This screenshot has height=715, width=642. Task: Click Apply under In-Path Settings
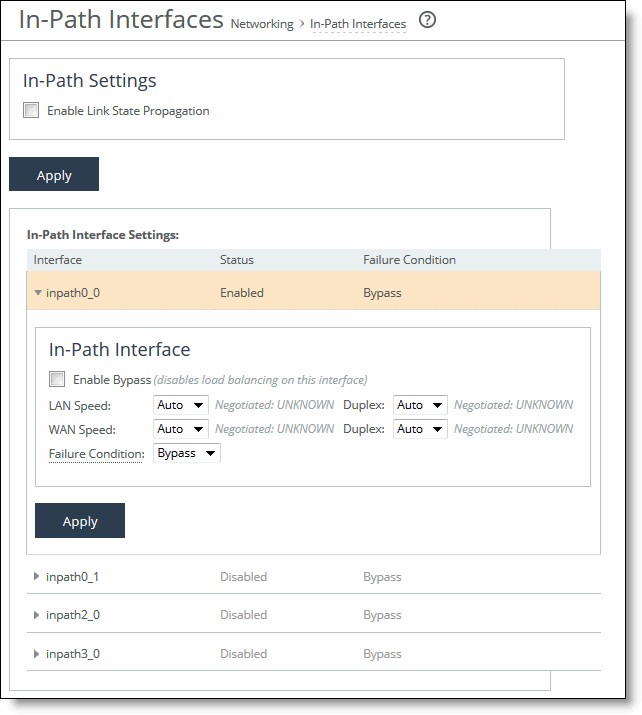[54, 175]
